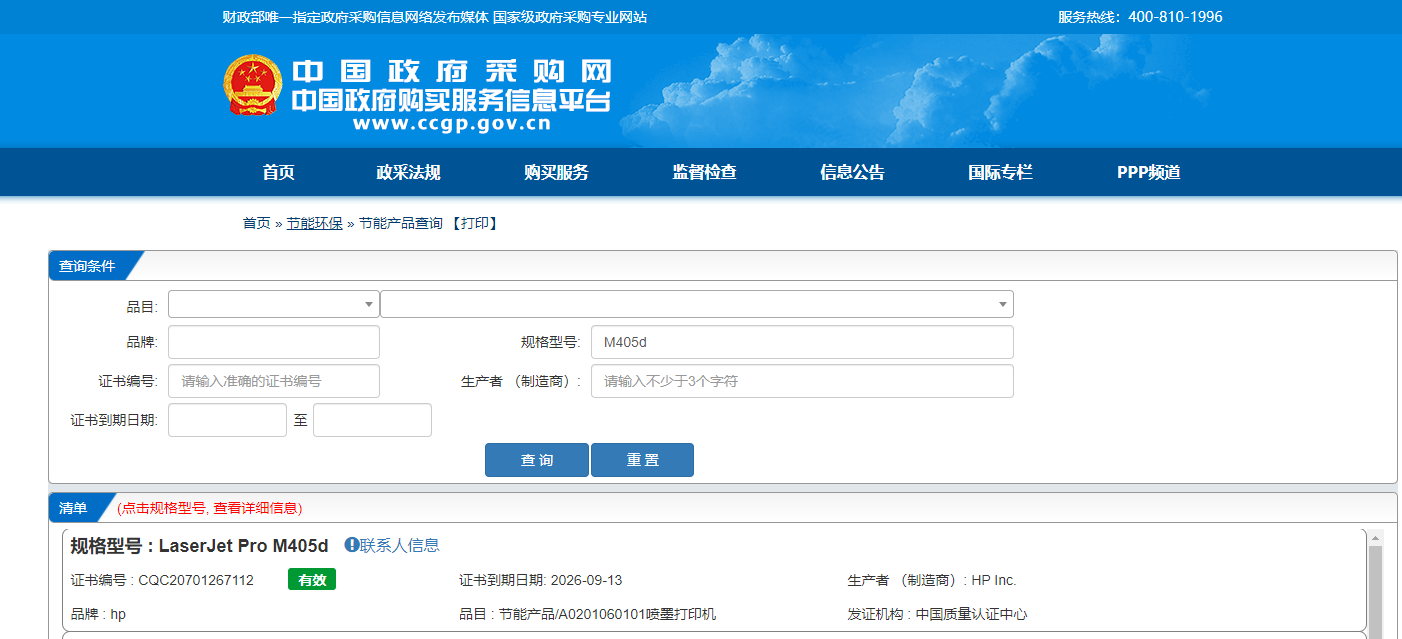
Task: Follow the 节能环保 breadcrumb link
Action: tap(314, 223)
